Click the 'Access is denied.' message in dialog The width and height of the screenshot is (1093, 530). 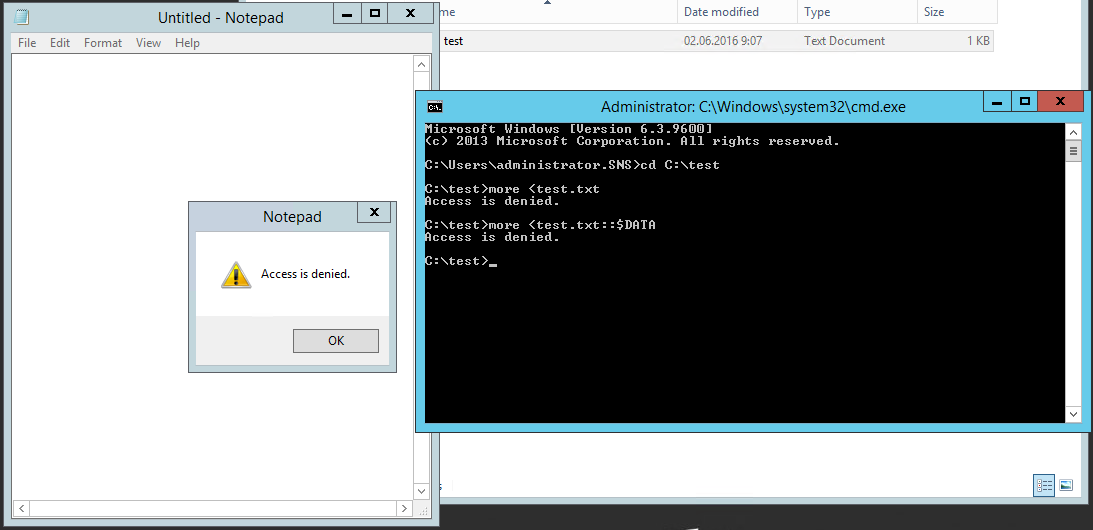coord(305,274)
